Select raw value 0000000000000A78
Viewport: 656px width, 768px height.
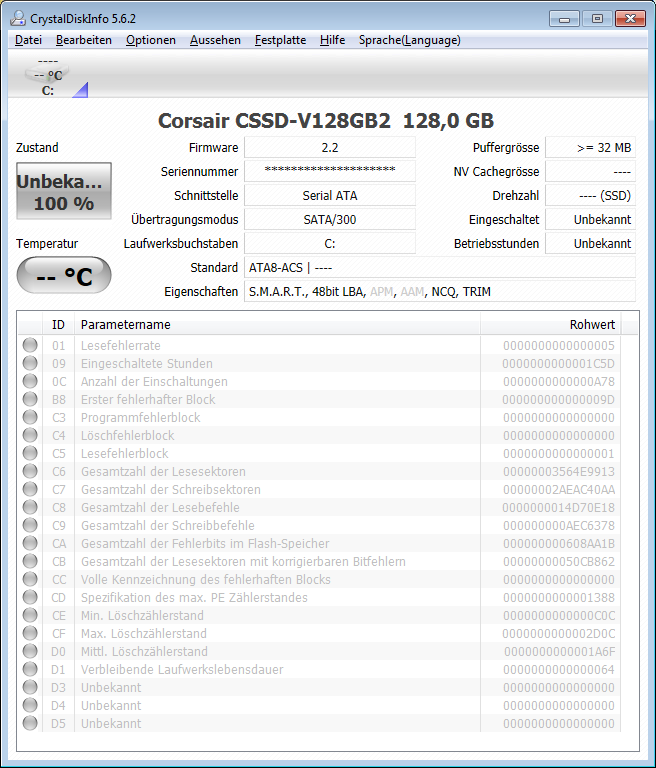coord(559,382)
